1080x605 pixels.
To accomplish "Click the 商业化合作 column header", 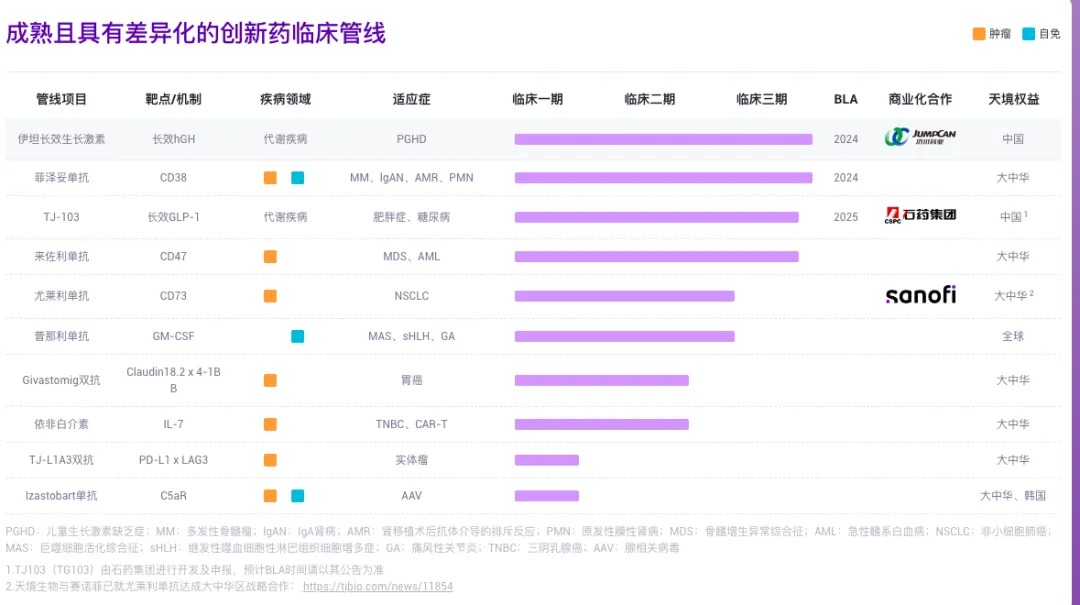I will (920, 99).
